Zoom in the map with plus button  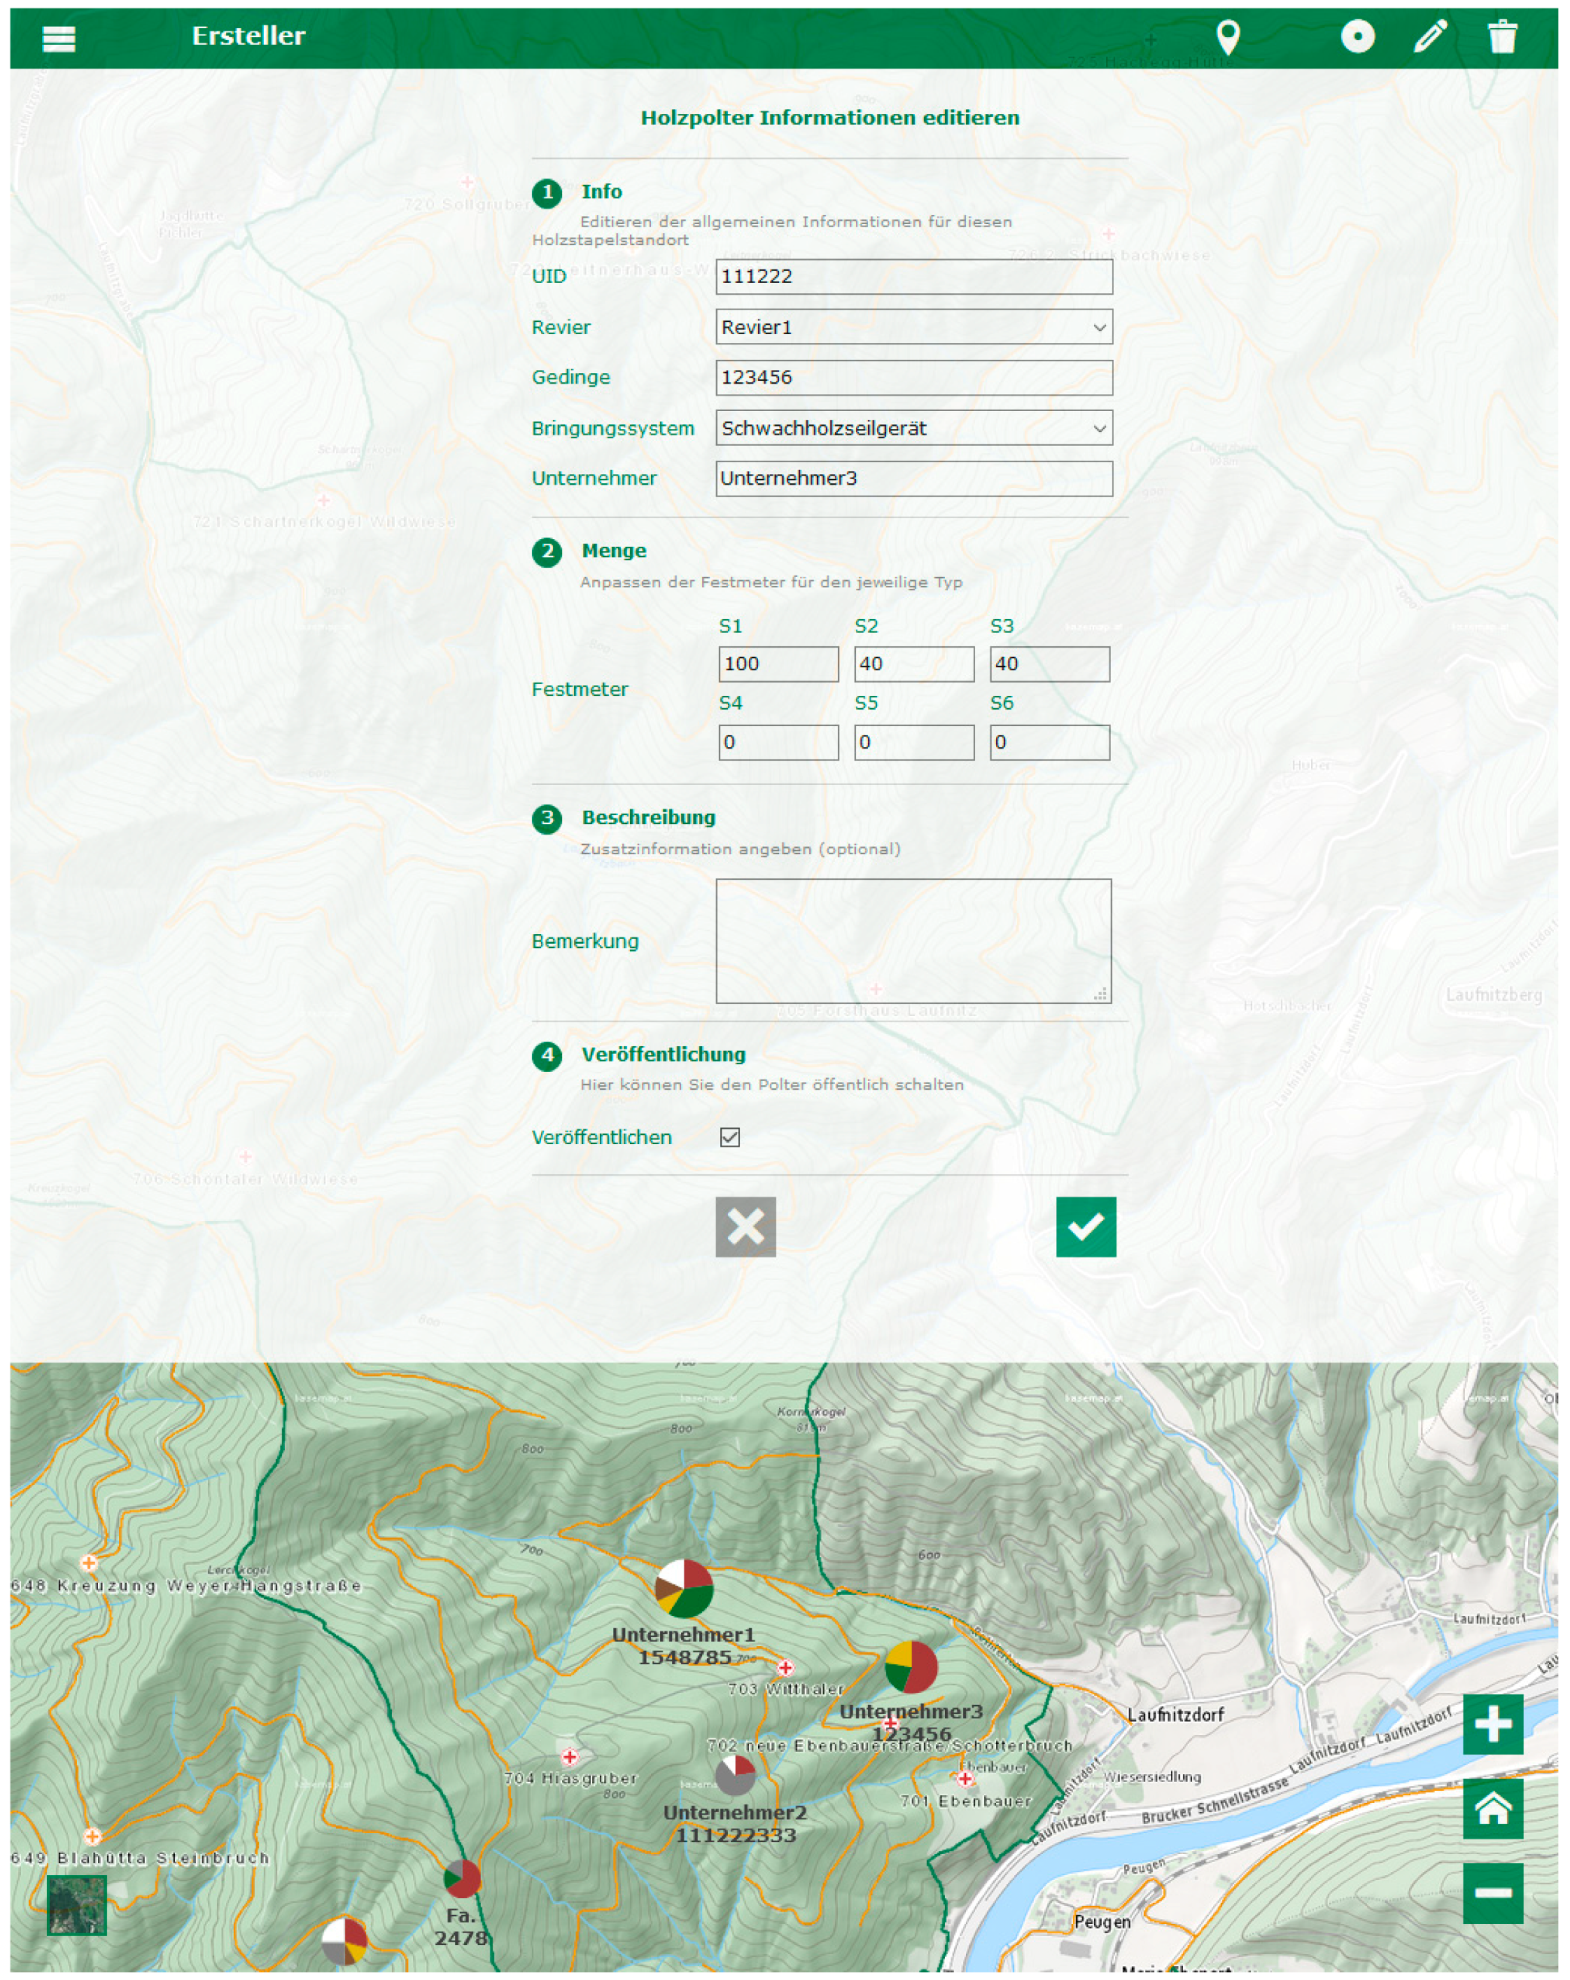click(1491, 1723)
